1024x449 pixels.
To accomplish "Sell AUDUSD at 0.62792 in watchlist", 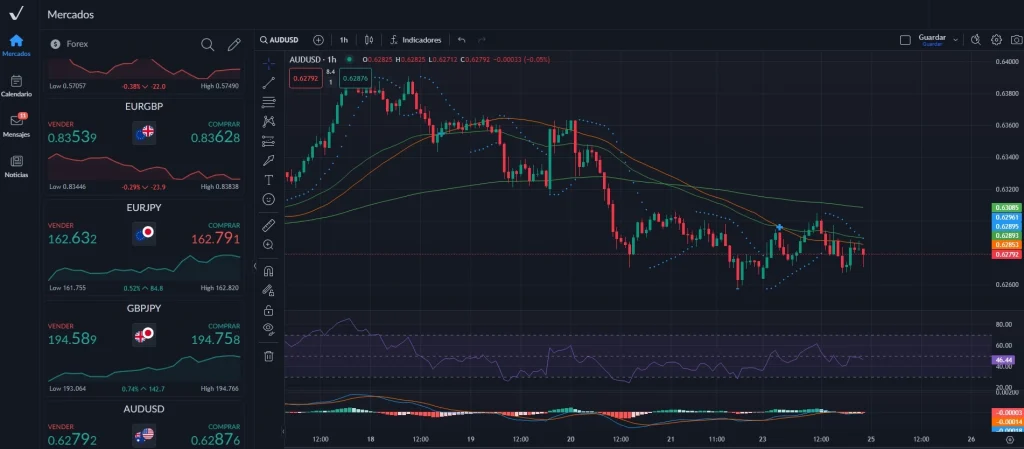I will pyautogui.click(x=72, y=440).
